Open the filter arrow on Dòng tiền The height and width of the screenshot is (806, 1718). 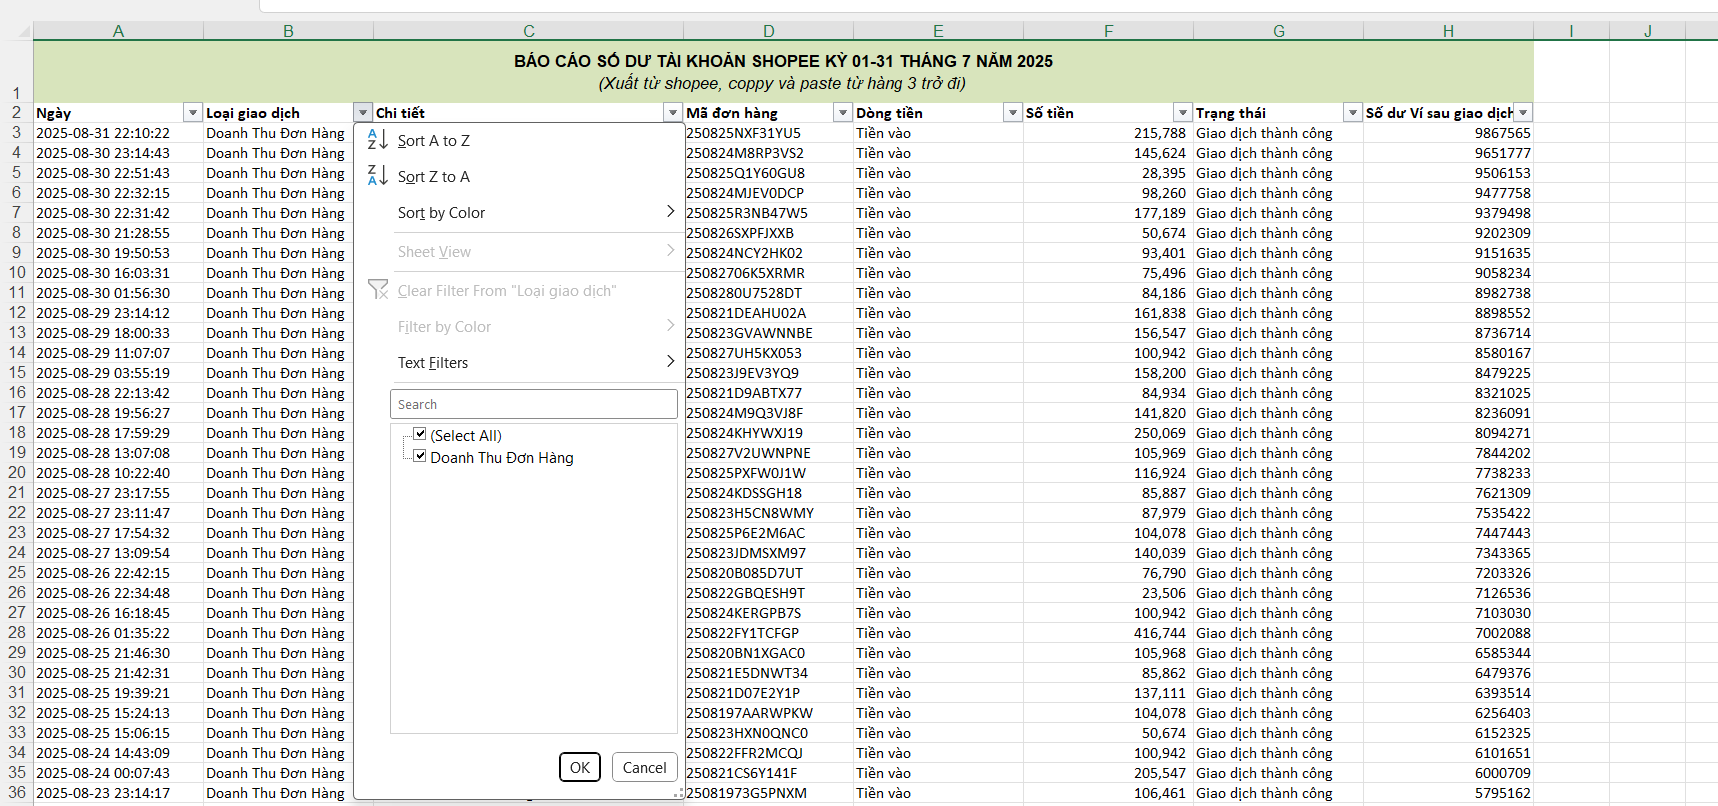tap(1013, 113)
